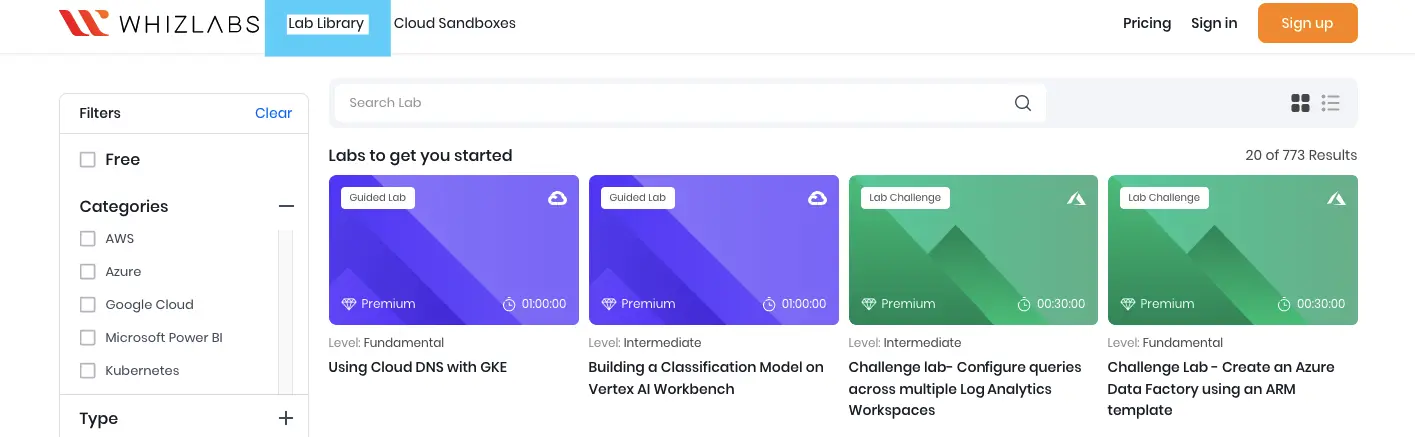
Task: Click Premium diamond on Using Cloud DNS card
Action: pos(349,303)
